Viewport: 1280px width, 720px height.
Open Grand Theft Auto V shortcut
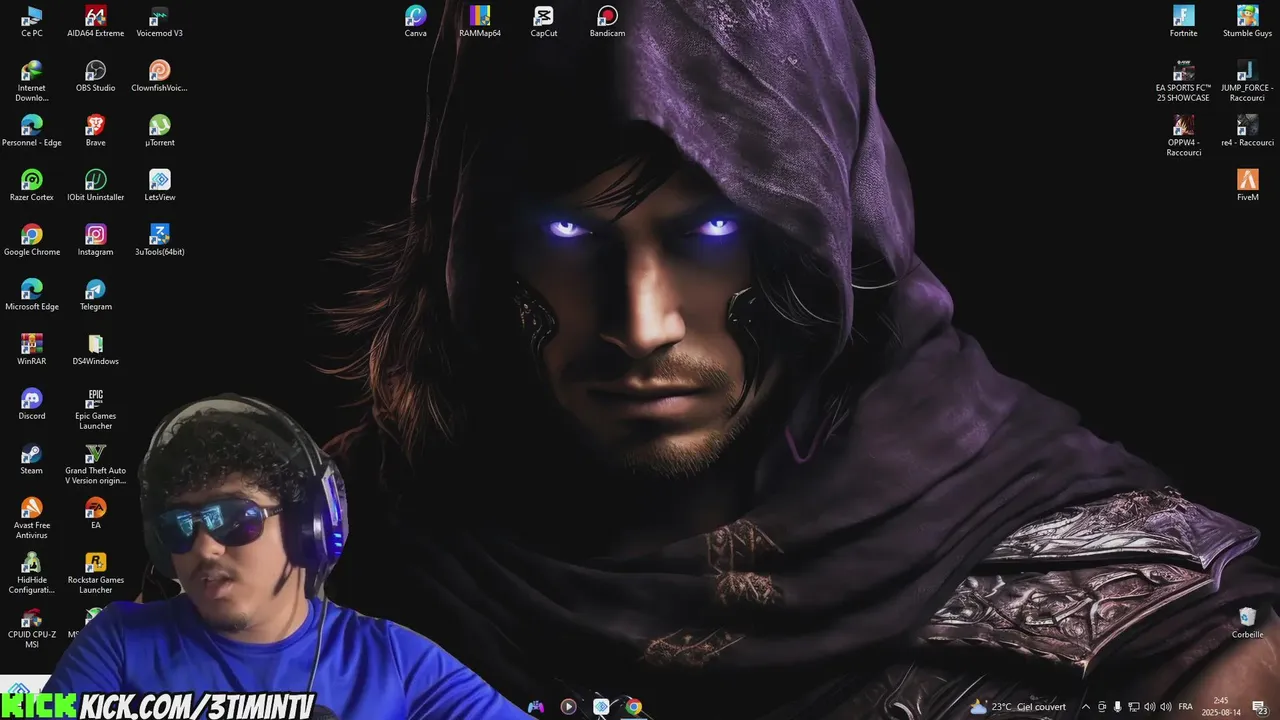tap(96, 464)
